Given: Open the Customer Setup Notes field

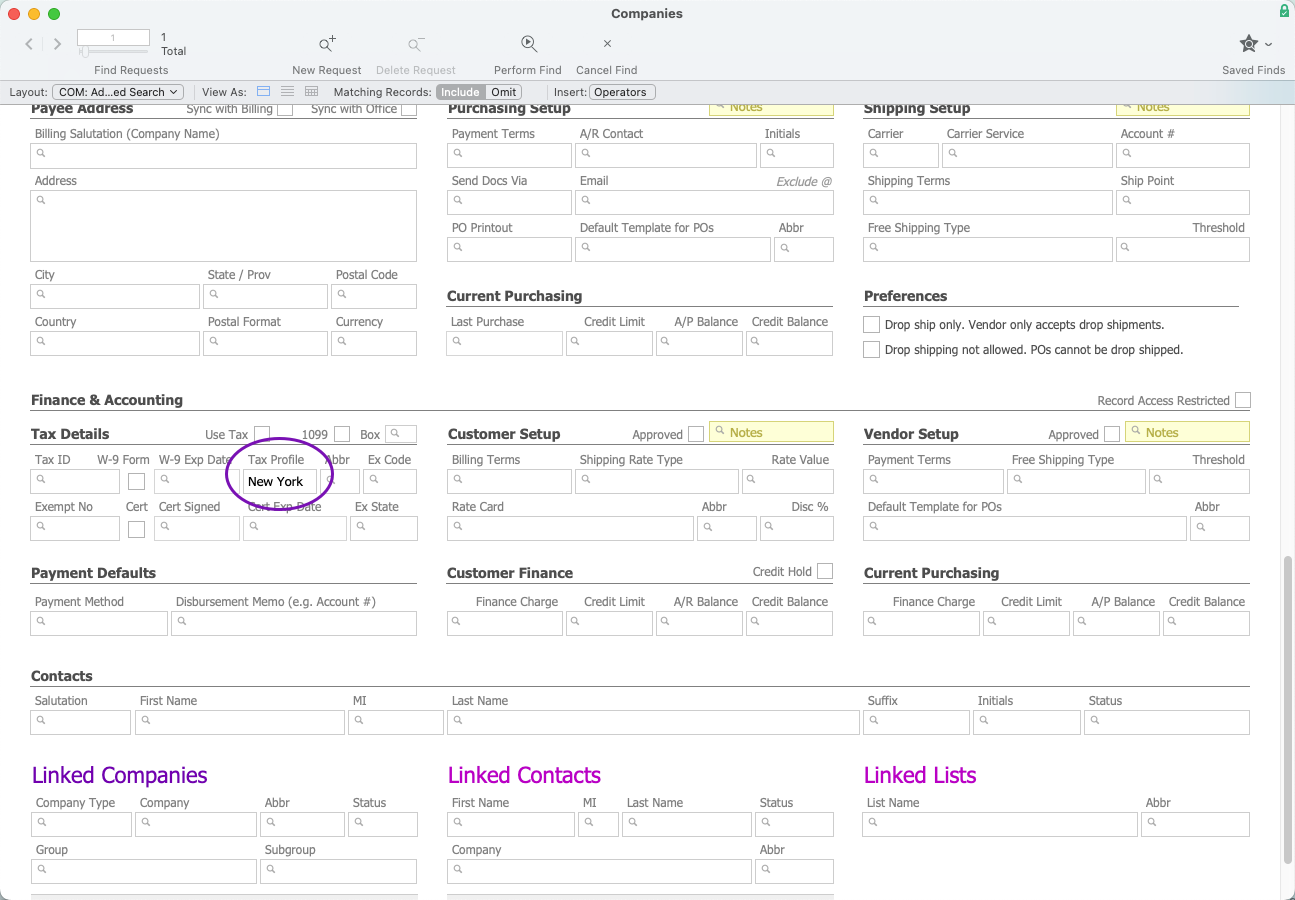Looking at the screenshot, I should tap(771, 433).
